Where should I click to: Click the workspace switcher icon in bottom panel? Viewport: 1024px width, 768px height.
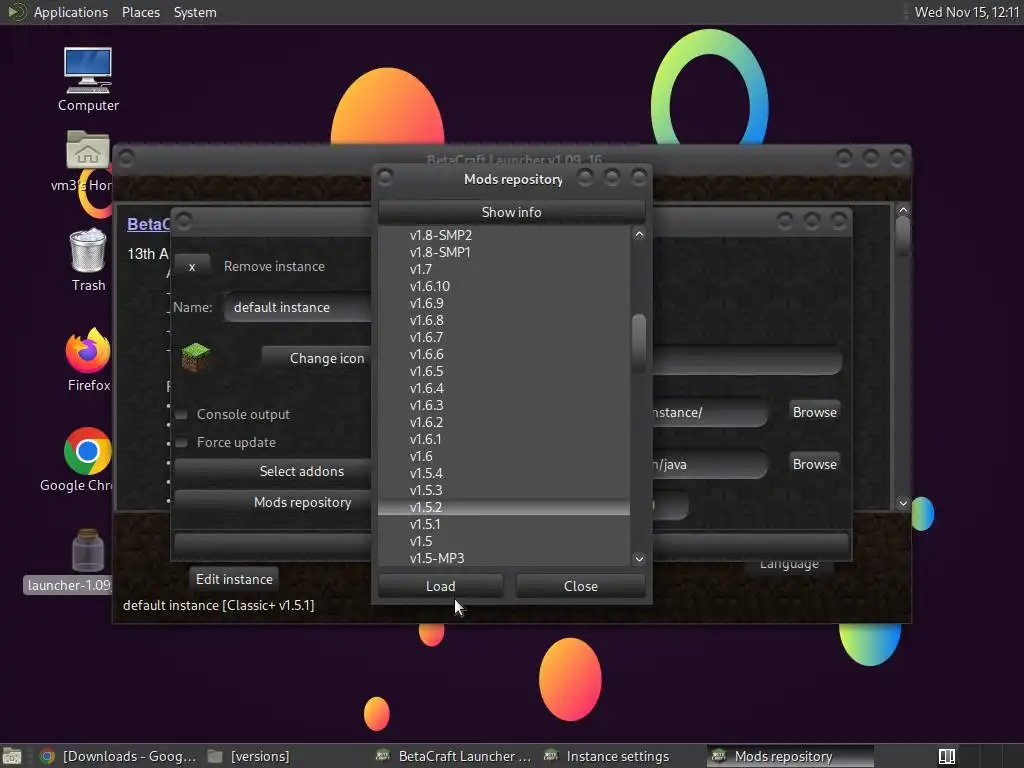[947, 756]
